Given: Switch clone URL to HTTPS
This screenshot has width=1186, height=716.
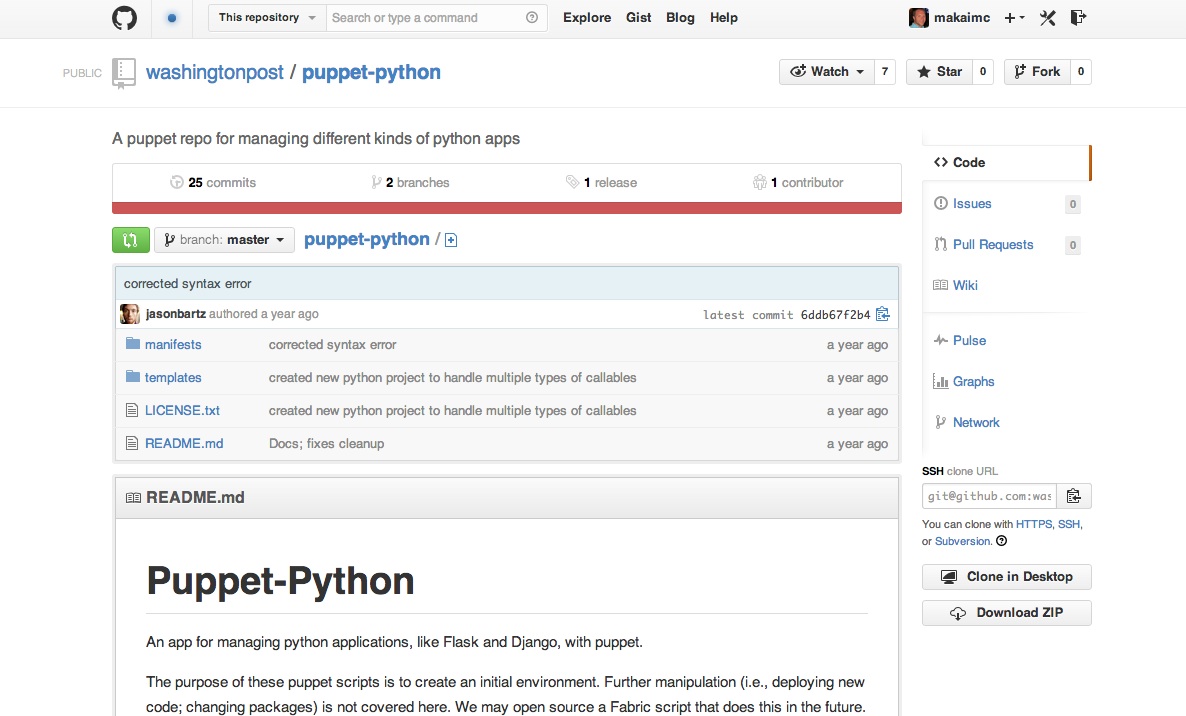Looking at the screenshot, I should (x=1034, y=524).
